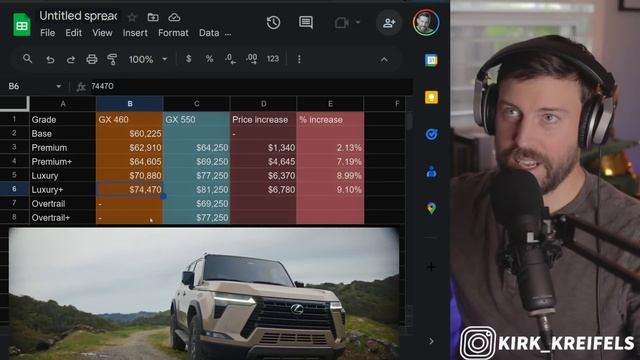This screenshot has height=360, width=640.
Task: Select the Price increase header cell
Action: 264,120
